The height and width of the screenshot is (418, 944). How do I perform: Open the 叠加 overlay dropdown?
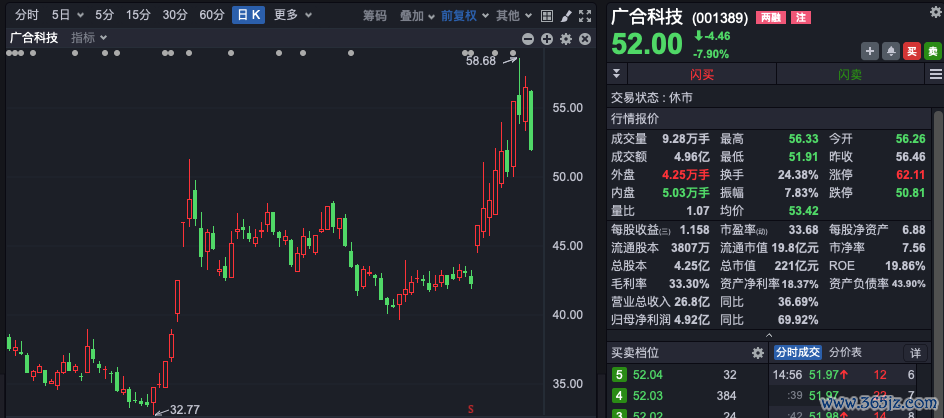(417, 16)
